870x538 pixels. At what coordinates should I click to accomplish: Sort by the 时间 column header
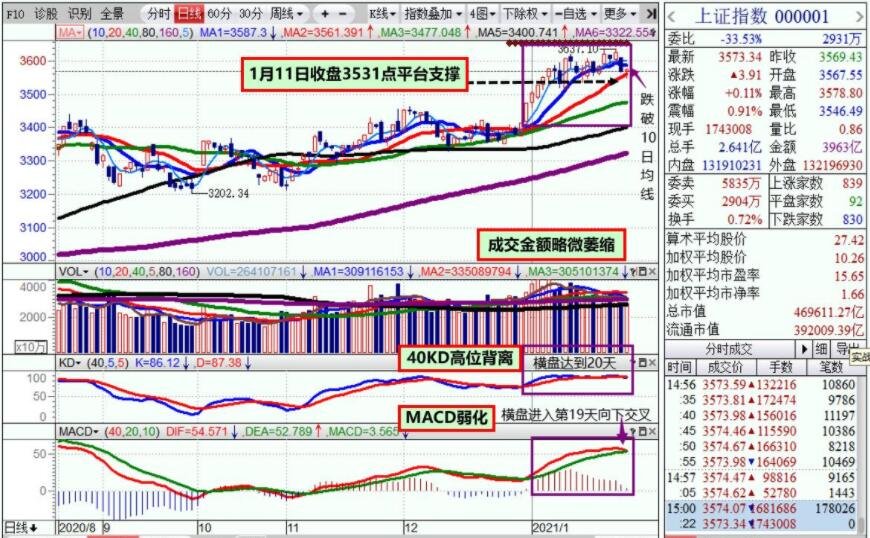tap(679, 367)
